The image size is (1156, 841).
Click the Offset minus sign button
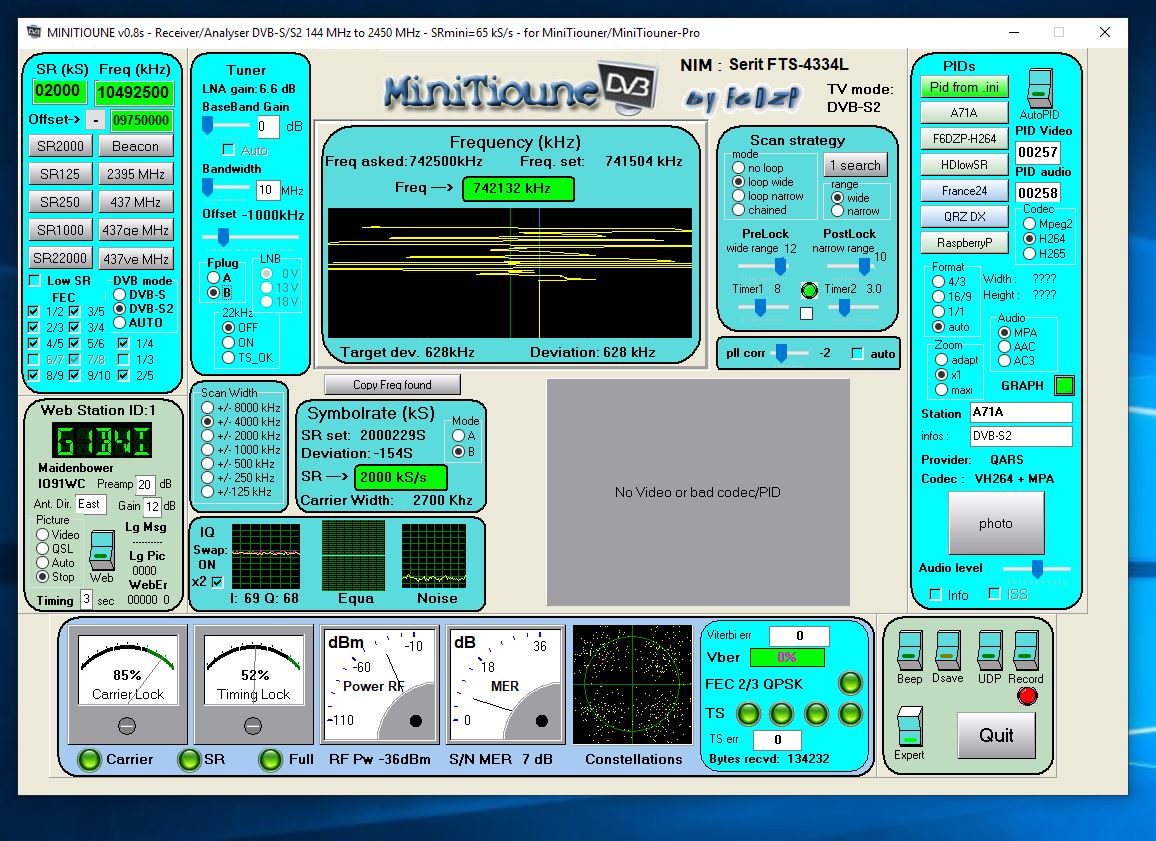[96, 119]
